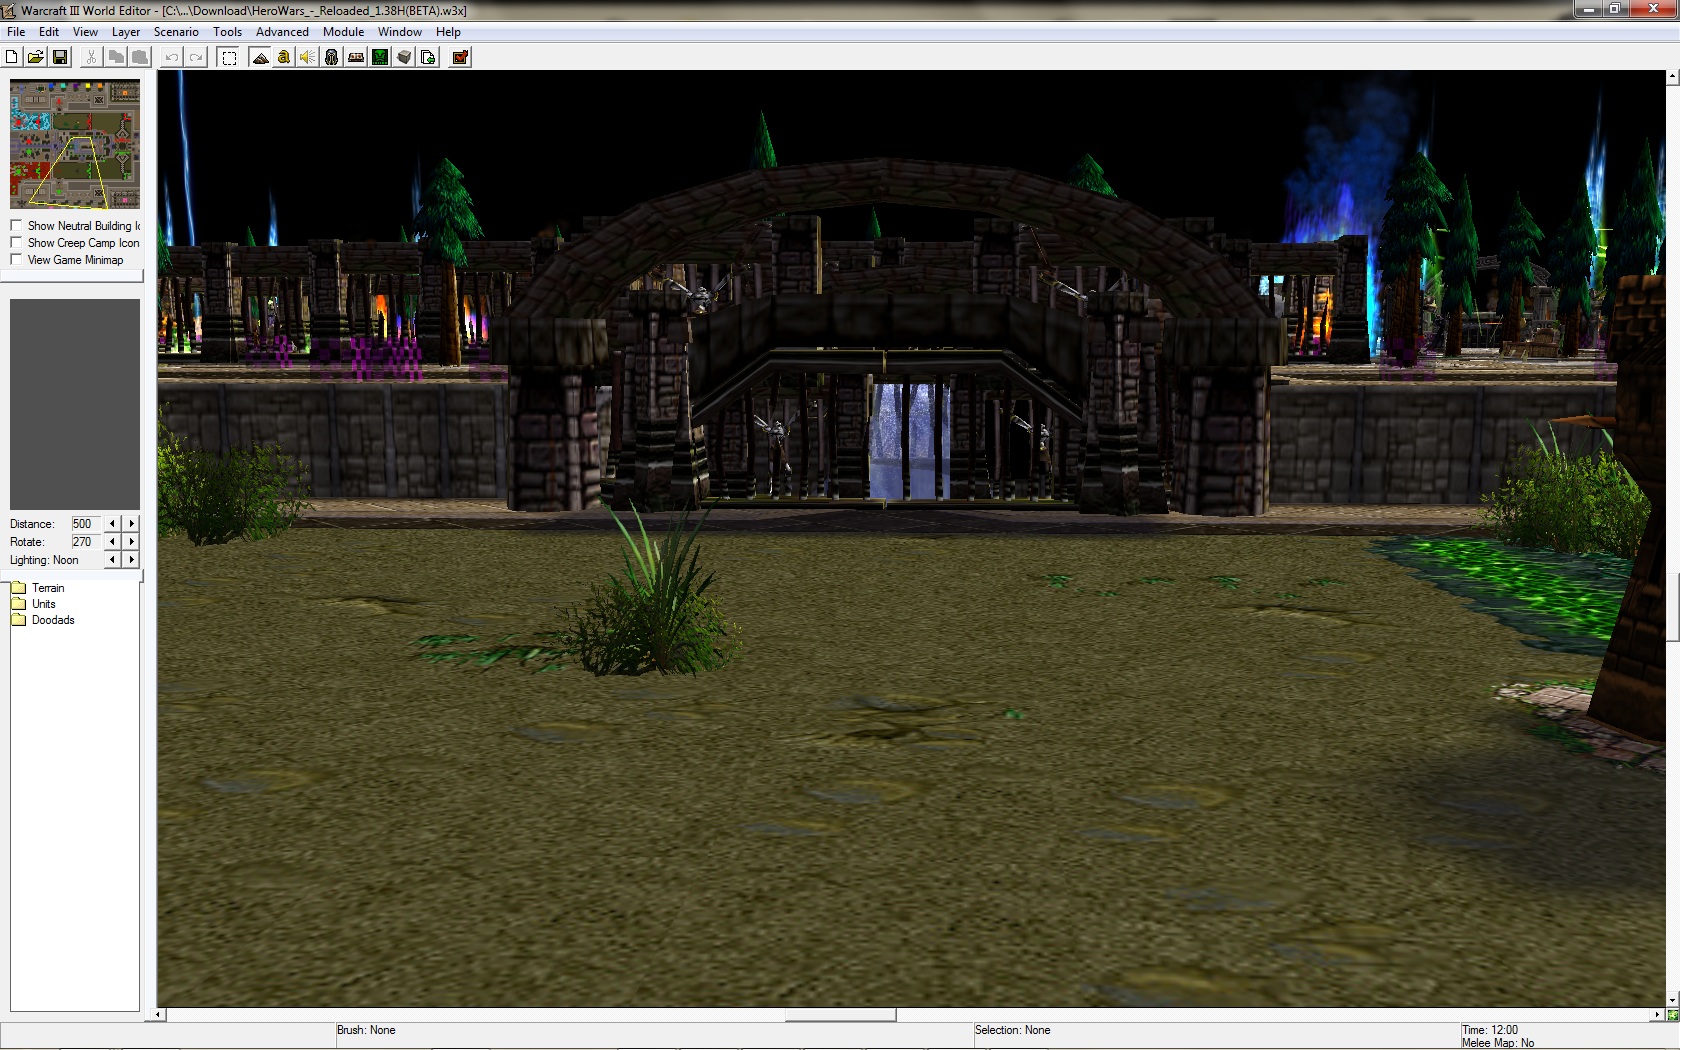Click the horizontal scrollbar left arrow

158,1015
